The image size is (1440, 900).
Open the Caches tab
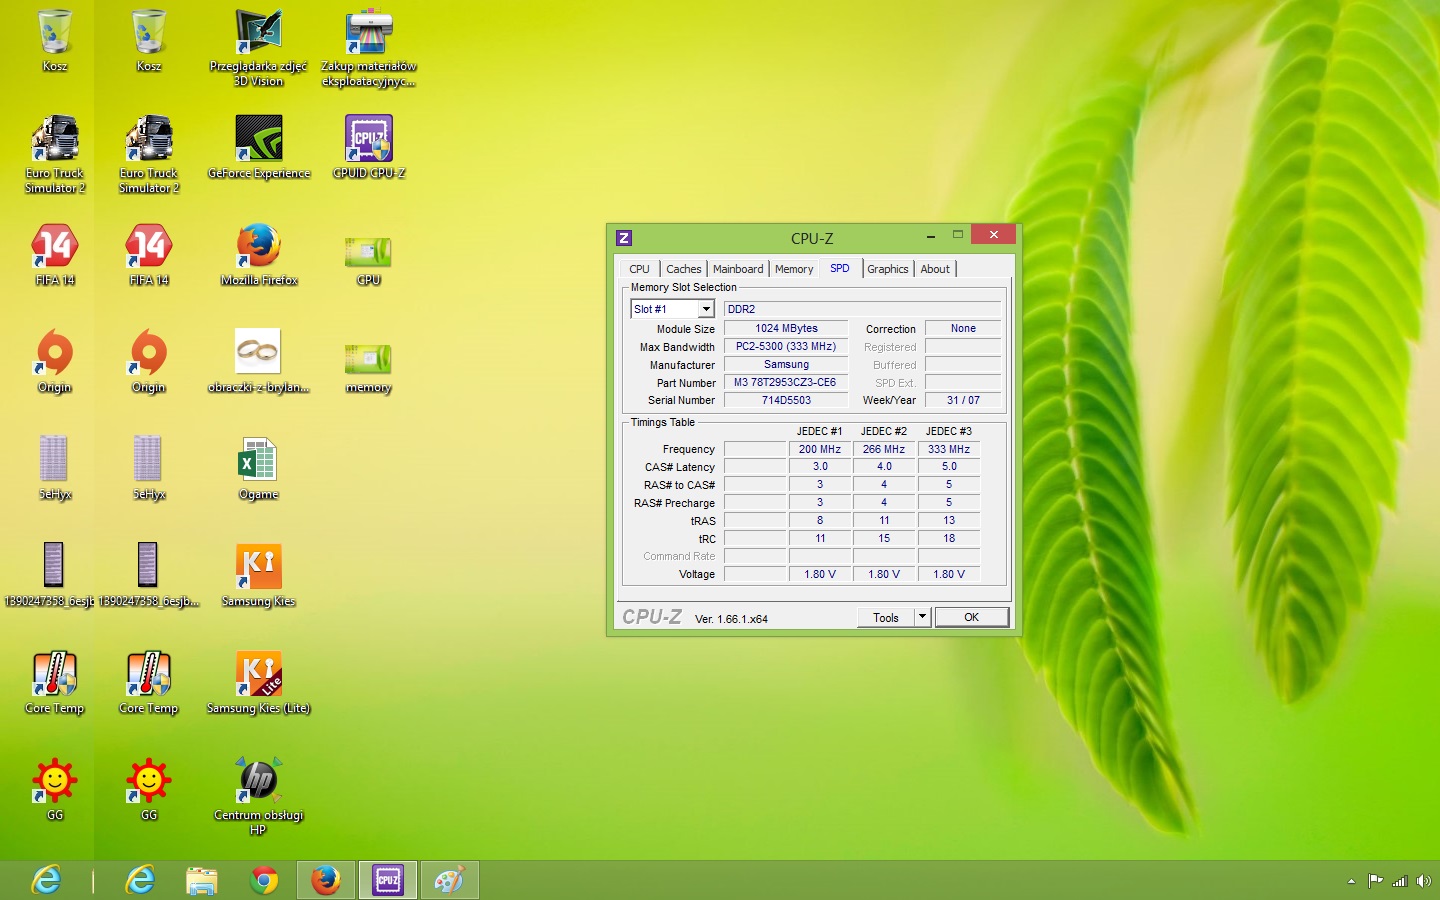pyautogui.click(x=684, y=269)
